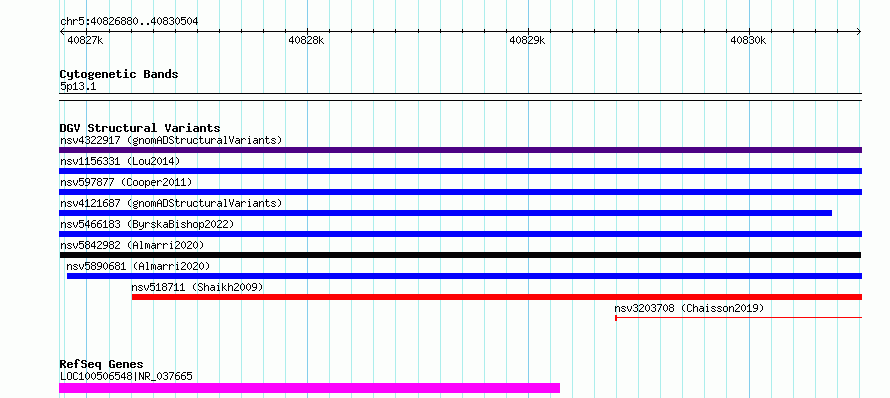The width and height of the screenshot is (890, 398).
Task: Select the nsv518711 (Shaikh2009) label
Action: (198, 288)
